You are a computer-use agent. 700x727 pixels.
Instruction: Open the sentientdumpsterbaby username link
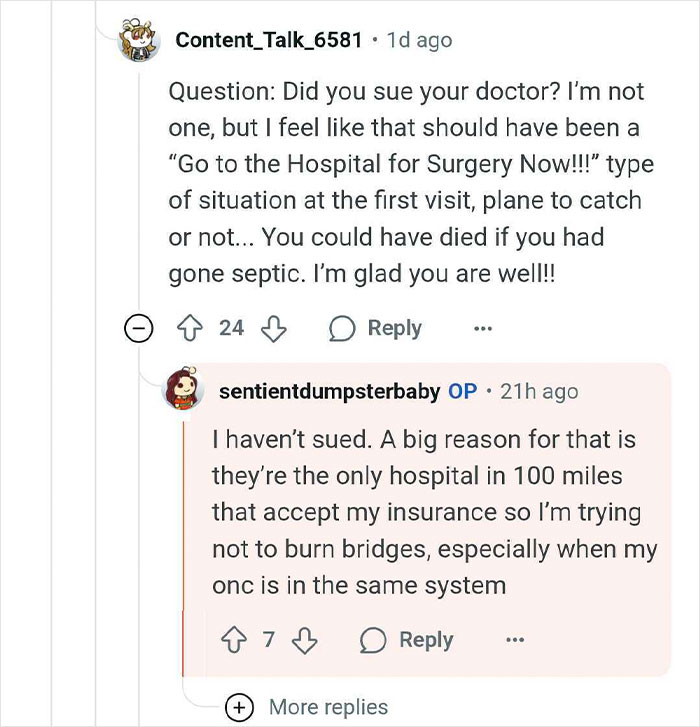tap(329, 391)
